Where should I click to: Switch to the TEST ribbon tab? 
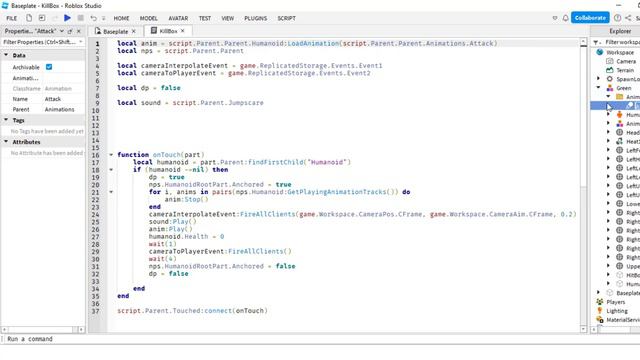[x=205, y=18]
